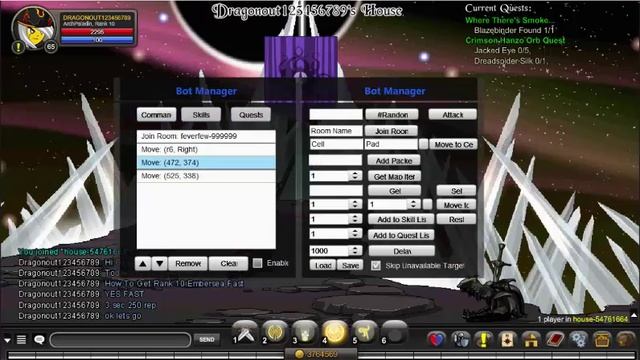Open the heart friends icon
Viewport: 640px width, 360px height.
(436, 340)
